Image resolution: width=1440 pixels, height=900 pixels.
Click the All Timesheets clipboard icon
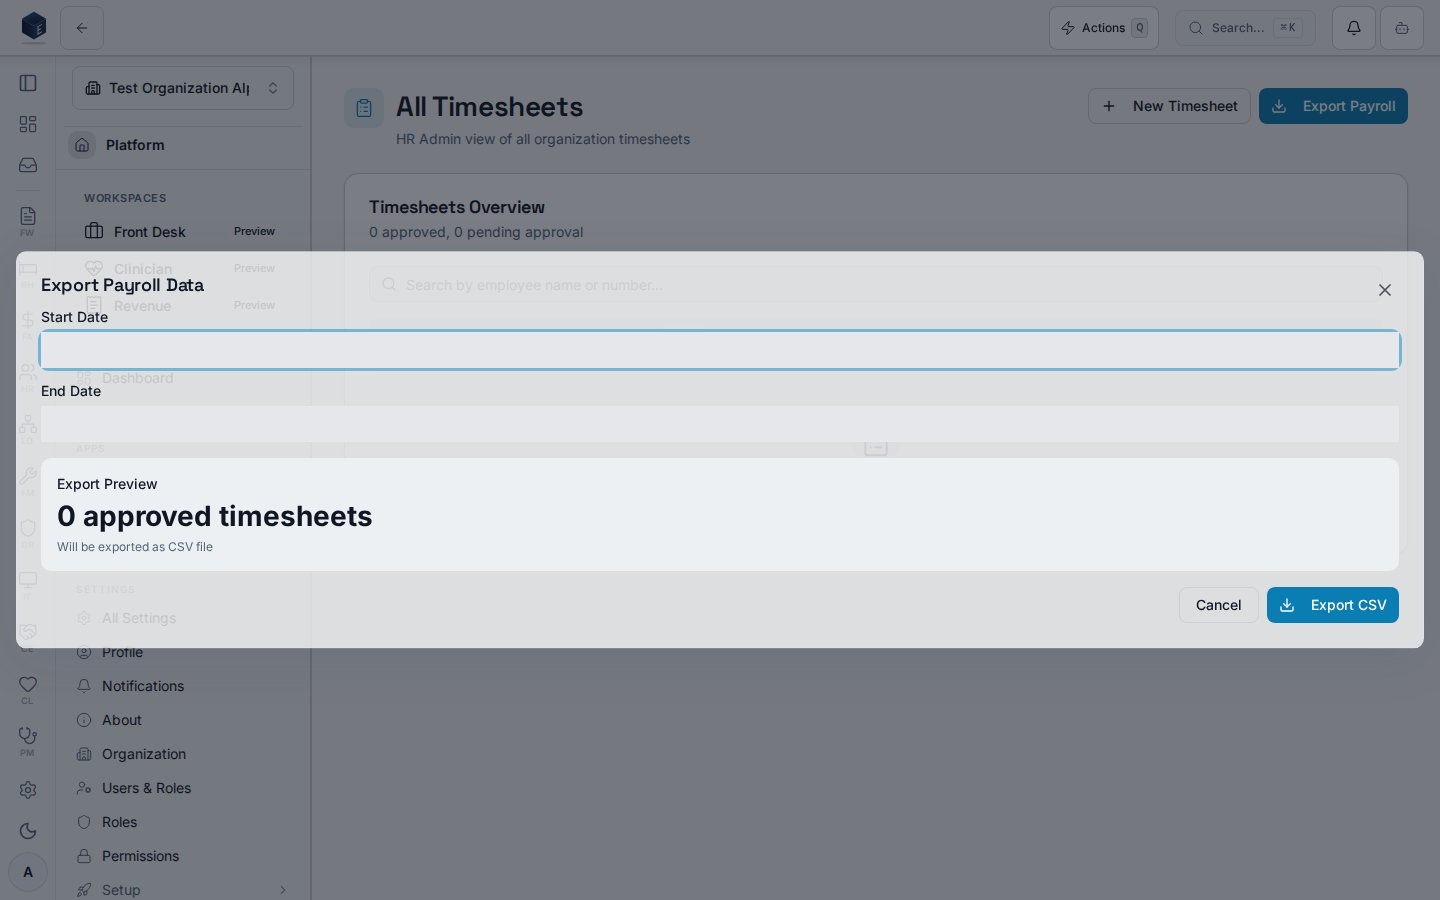pyautogui.click(x=364, y=108)
